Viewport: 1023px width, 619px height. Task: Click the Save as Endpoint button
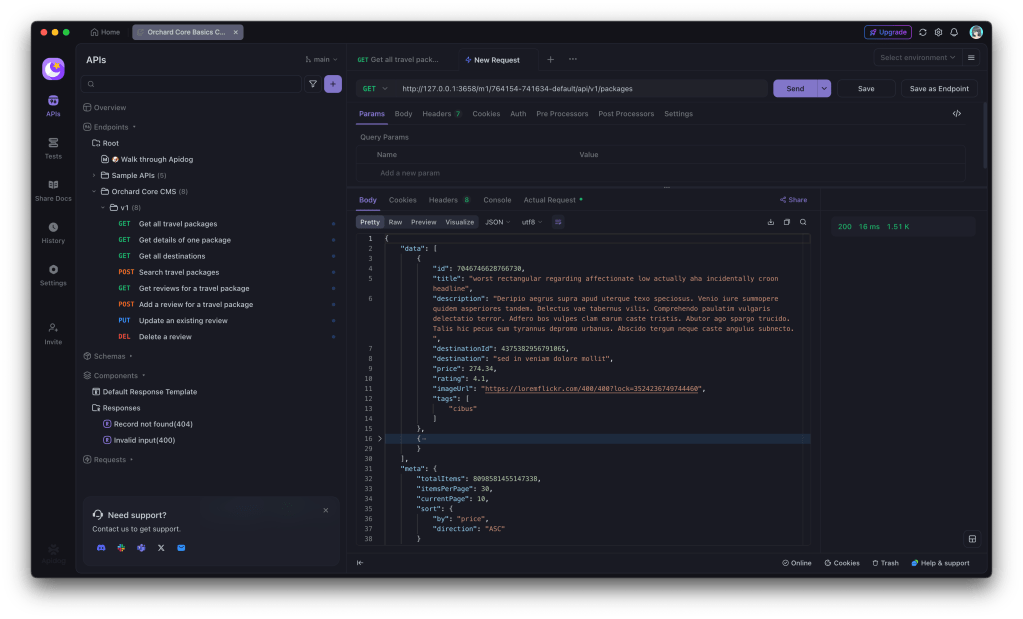[939, 88]
